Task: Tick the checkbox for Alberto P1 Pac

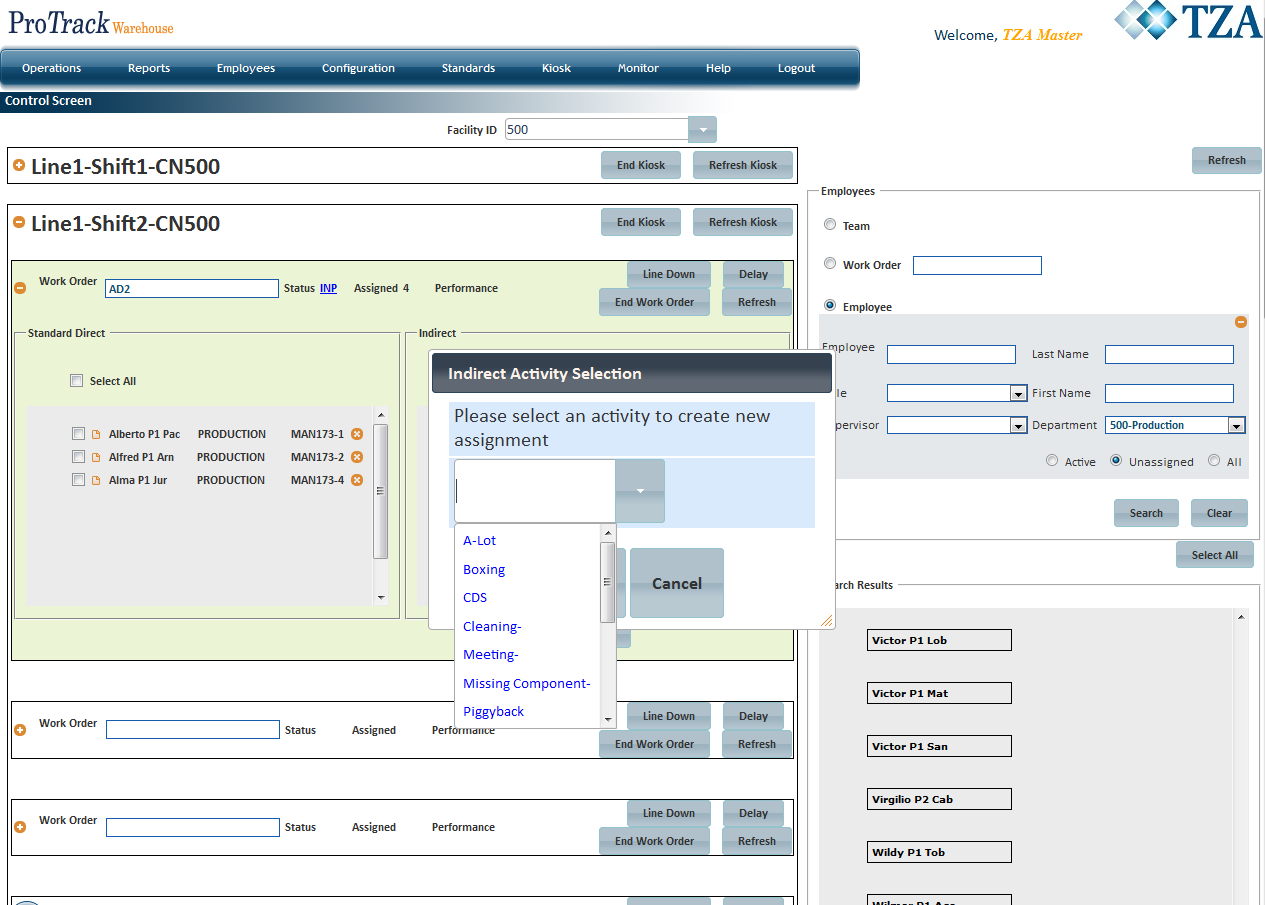Action: click(78, 434)
